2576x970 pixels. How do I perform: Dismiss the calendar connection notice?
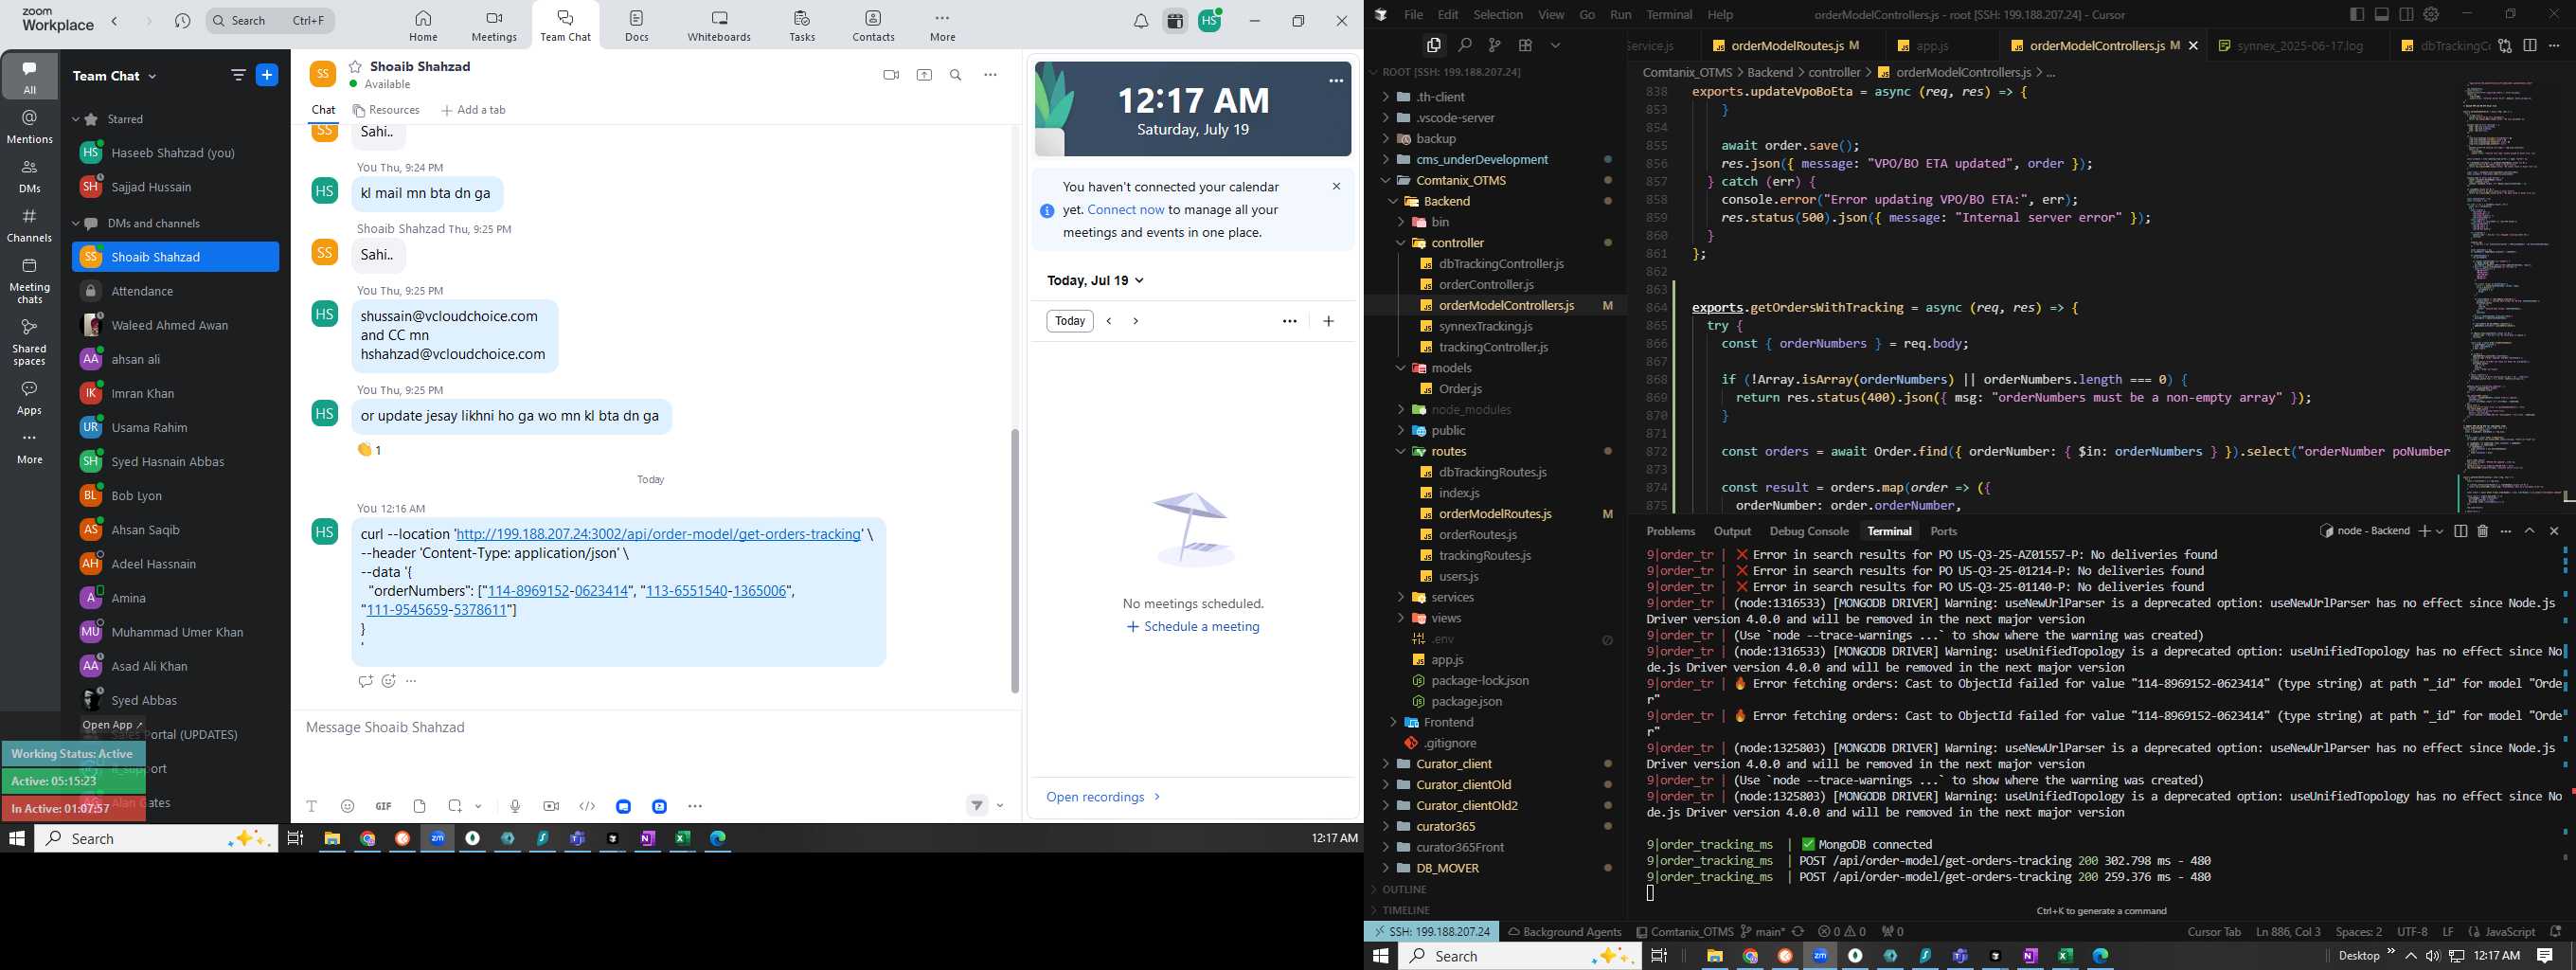1336,186
